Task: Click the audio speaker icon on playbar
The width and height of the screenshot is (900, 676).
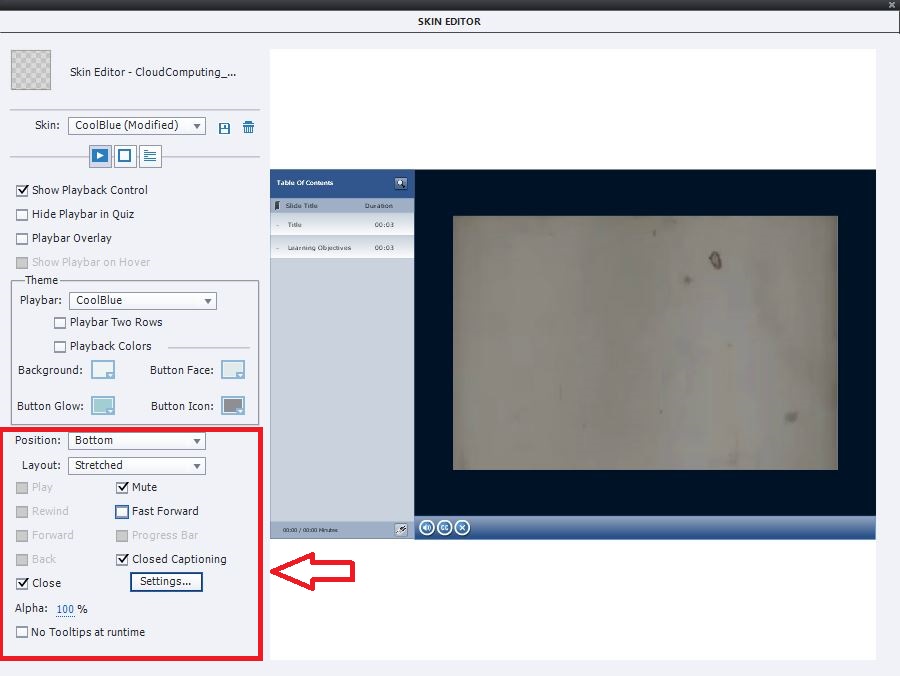Action: 427,527
